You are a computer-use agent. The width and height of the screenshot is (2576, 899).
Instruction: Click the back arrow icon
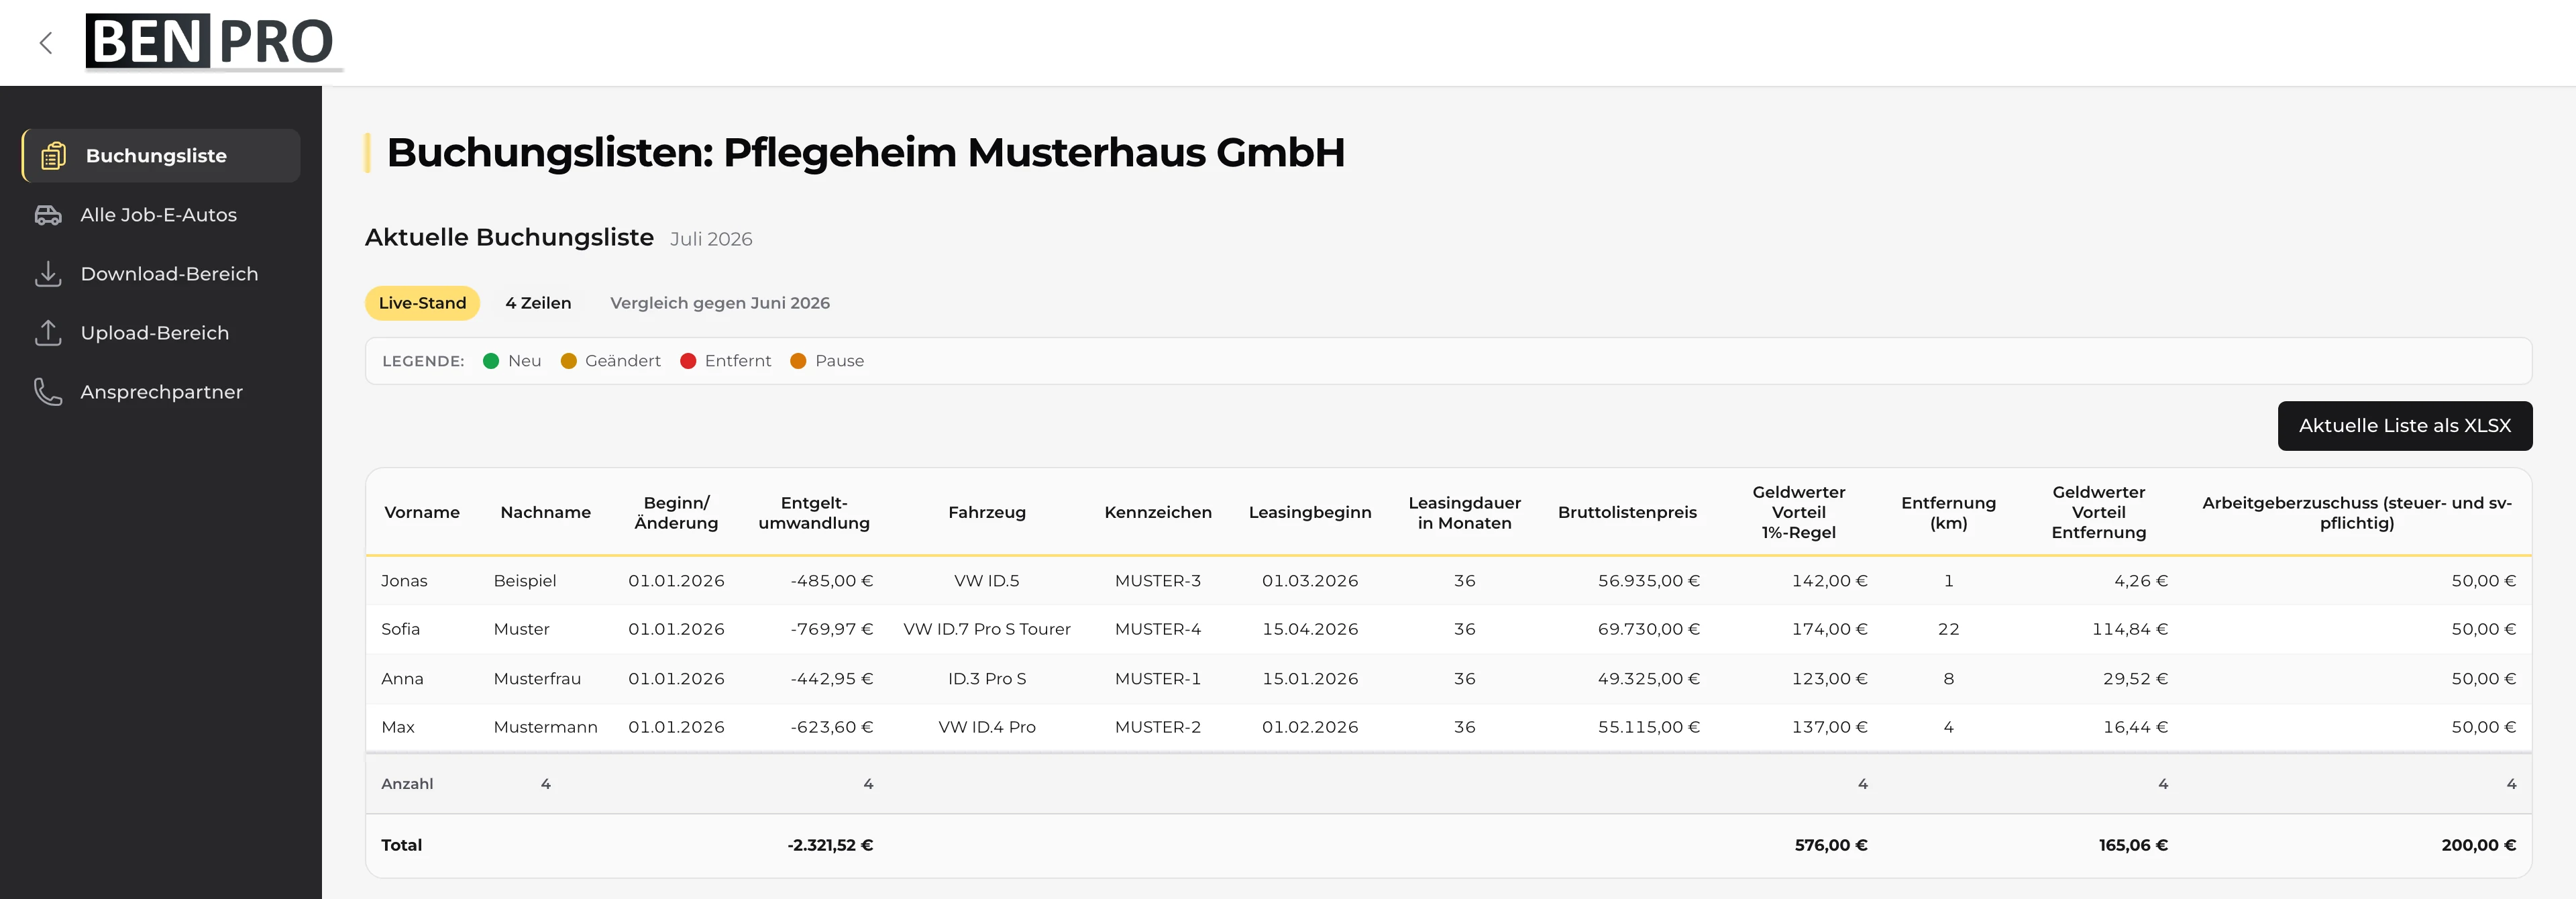click(45, 42)
